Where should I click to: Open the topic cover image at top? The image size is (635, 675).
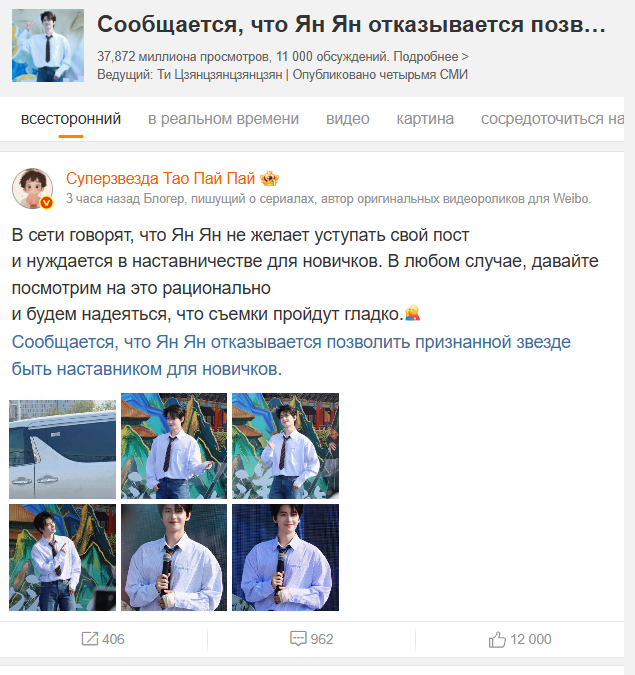point(48,46)
